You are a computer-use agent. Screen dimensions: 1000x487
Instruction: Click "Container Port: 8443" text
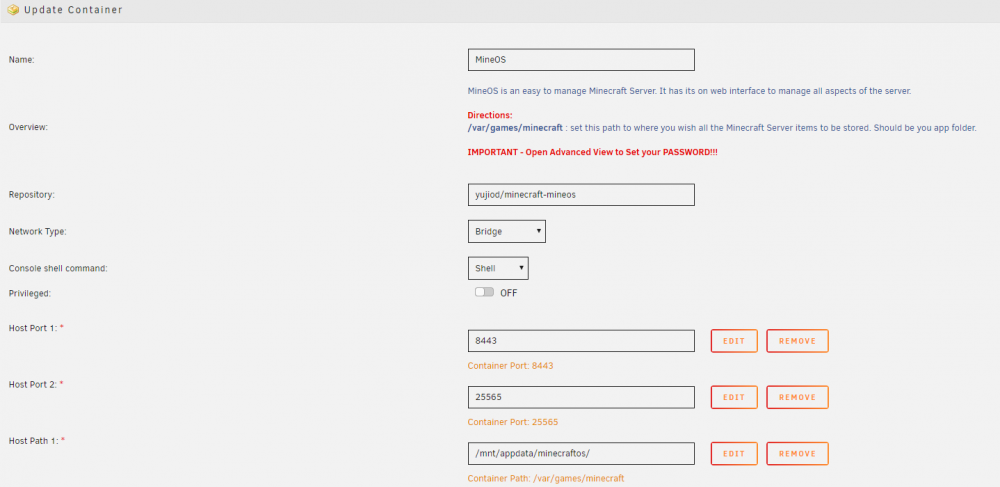[510, 366]
